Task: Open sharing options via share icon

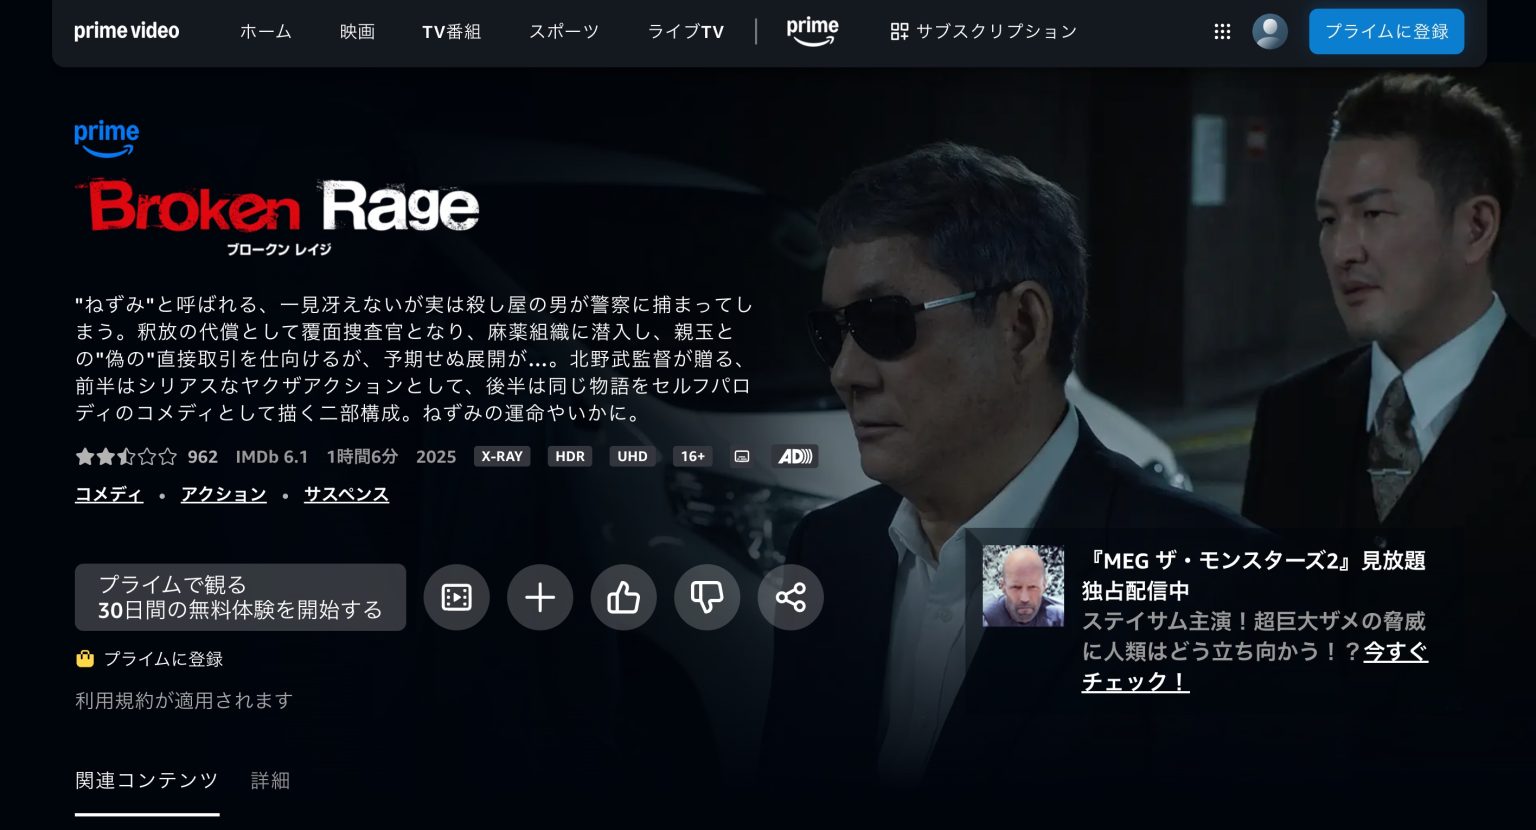Action: (x=790, y=597)
